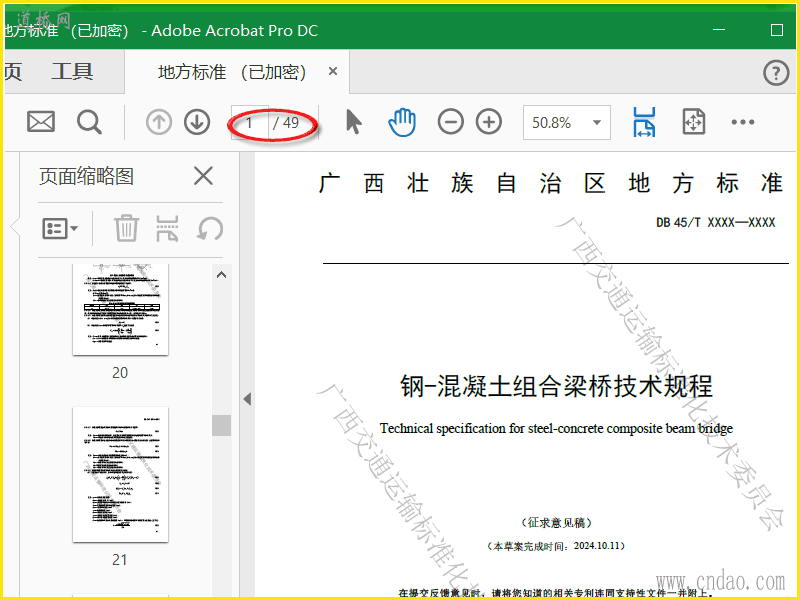Rotate pages with the rotate icon

210,228
